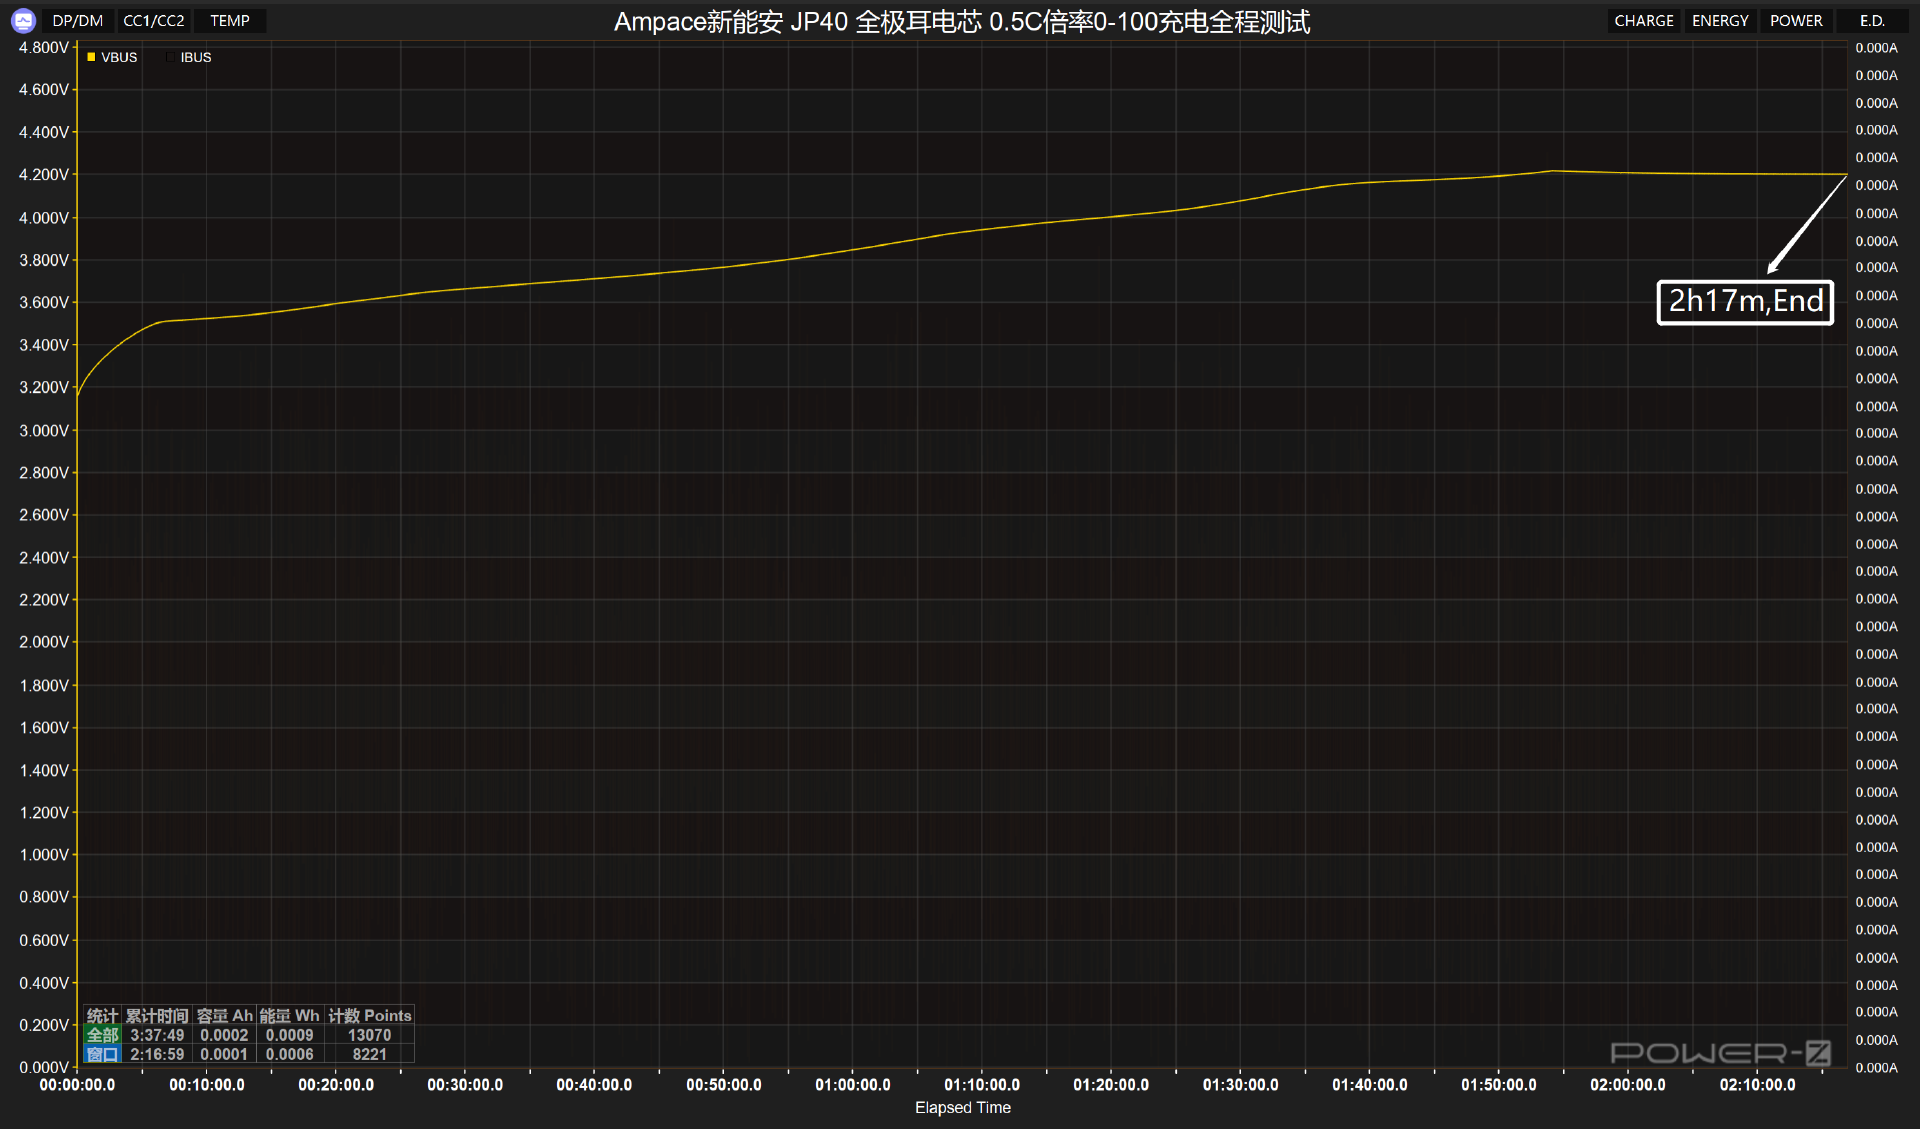Click the 02:10:00.0 time axis tick
Viewport: 1920px width, 1129px height.
(x=1757, y=1085)
